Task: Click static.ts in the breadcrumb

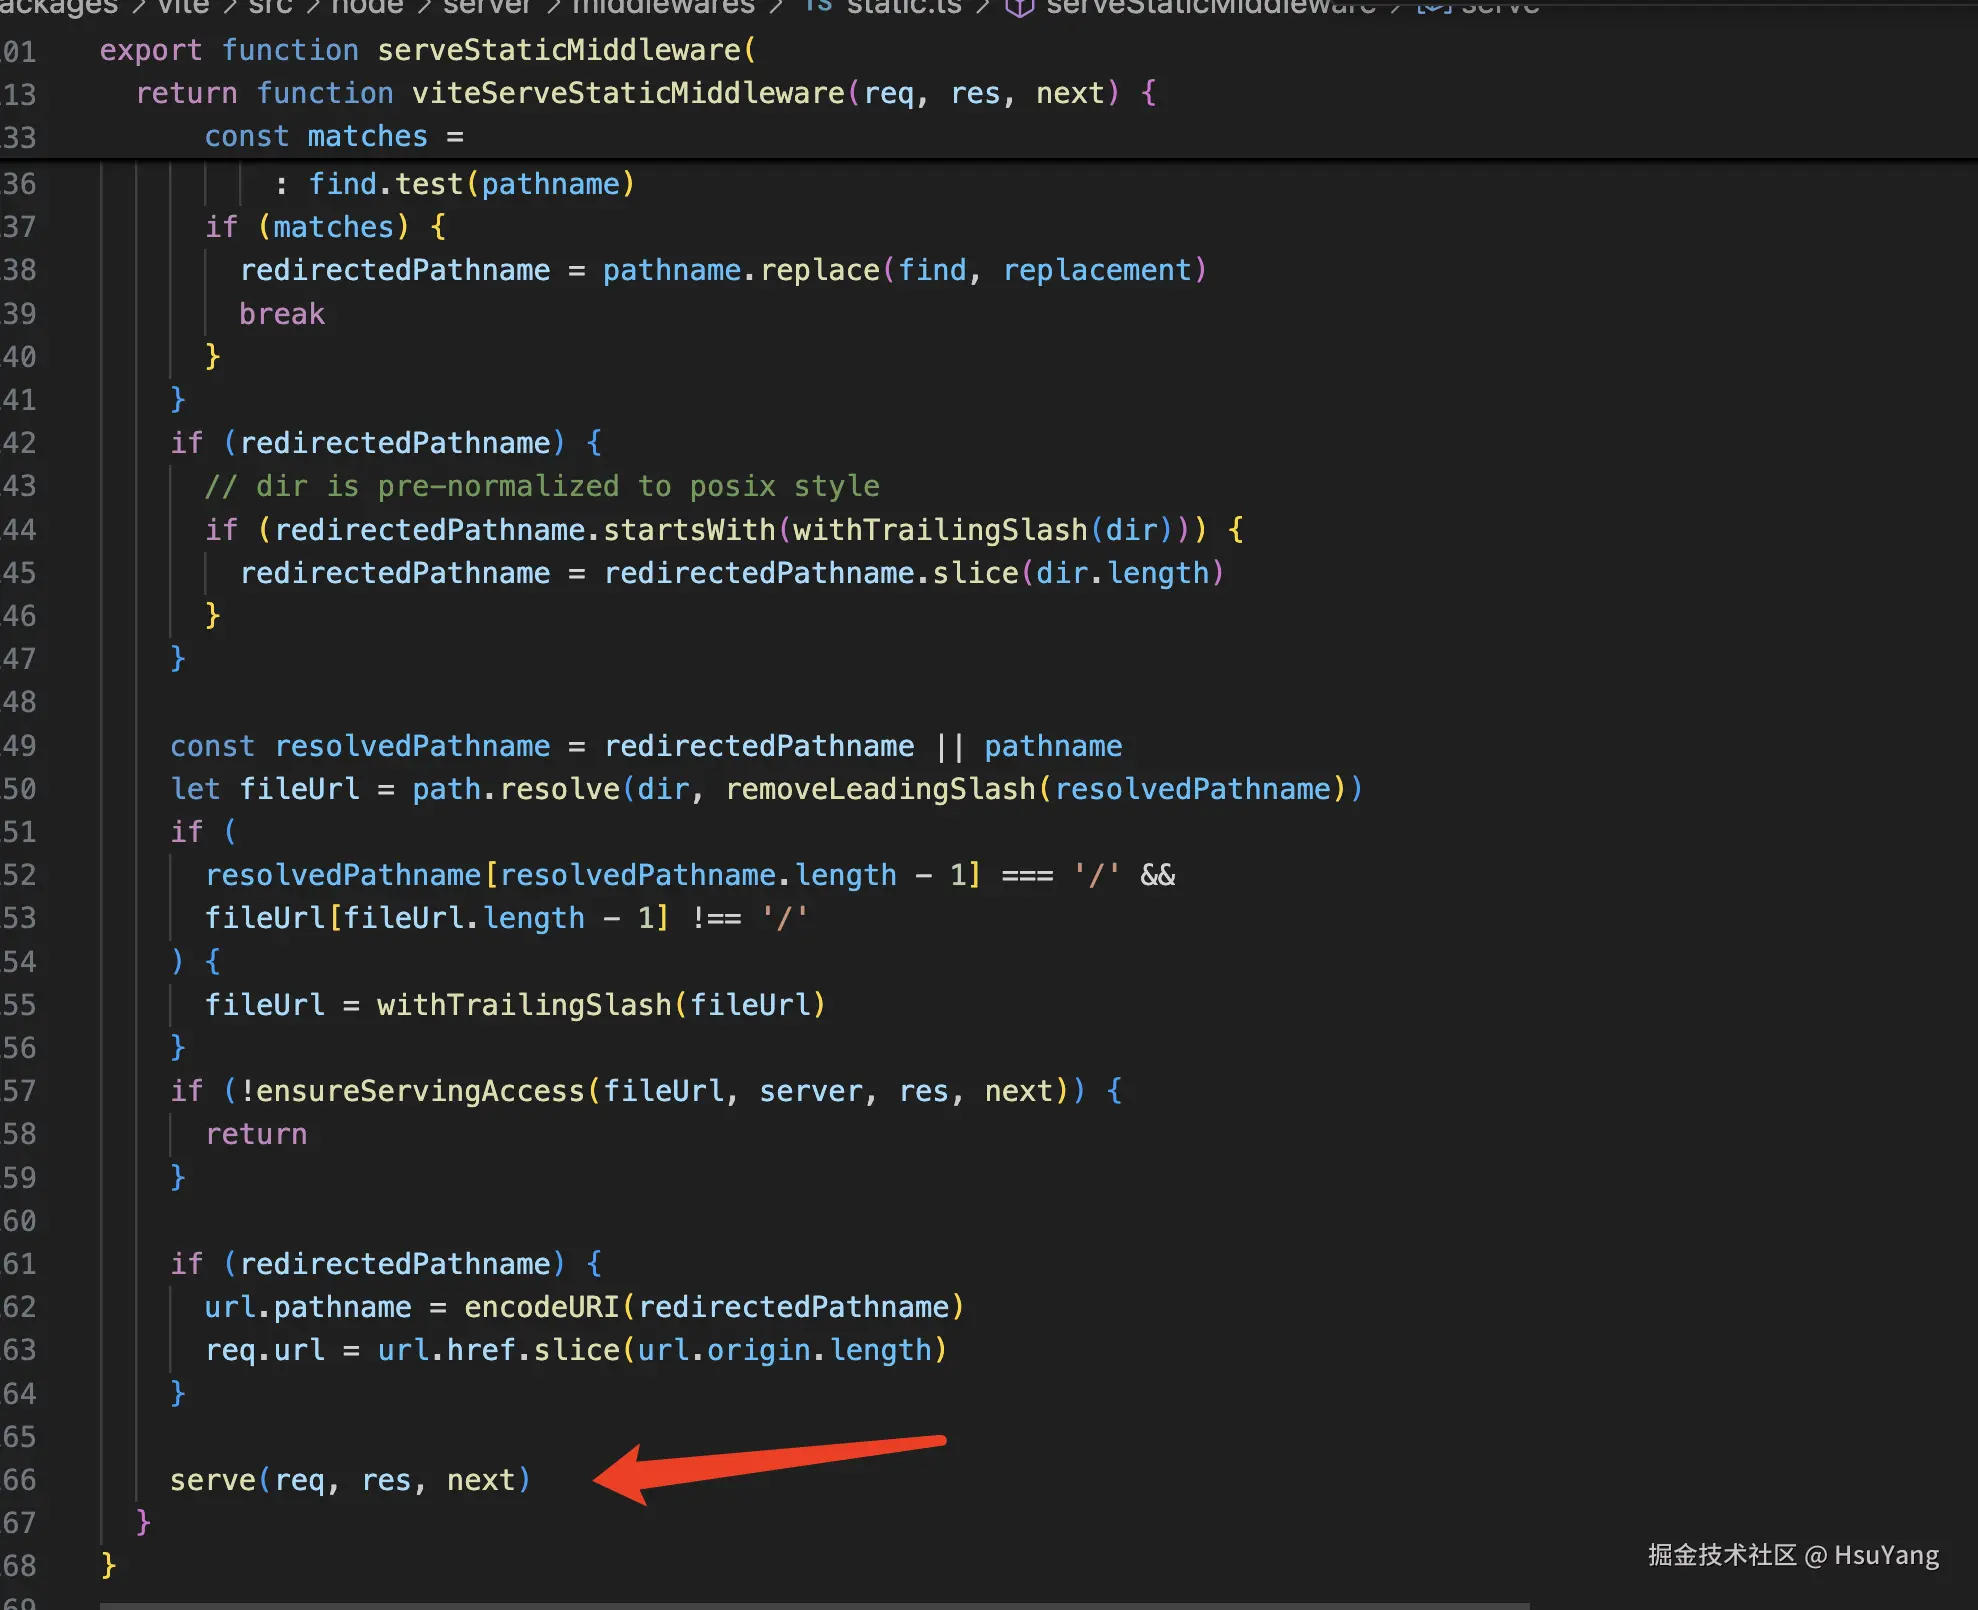Action: pos(904,7)
